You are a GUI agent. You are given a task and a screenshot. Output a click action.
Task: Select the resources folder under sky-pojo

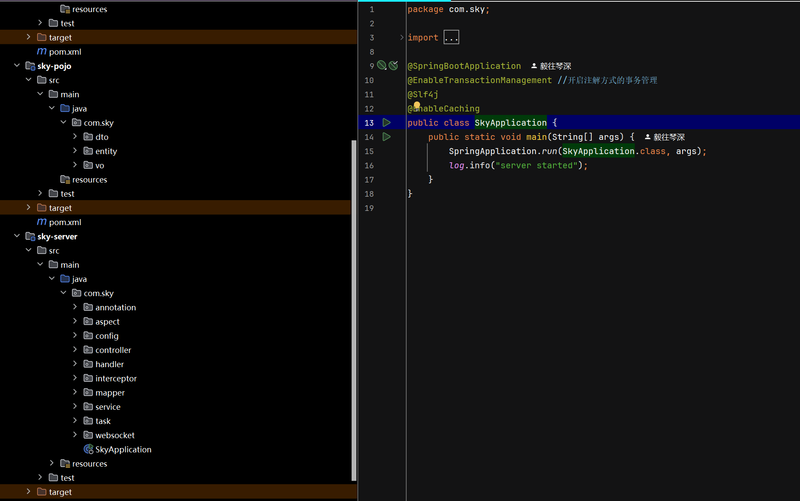click(84, 180)
